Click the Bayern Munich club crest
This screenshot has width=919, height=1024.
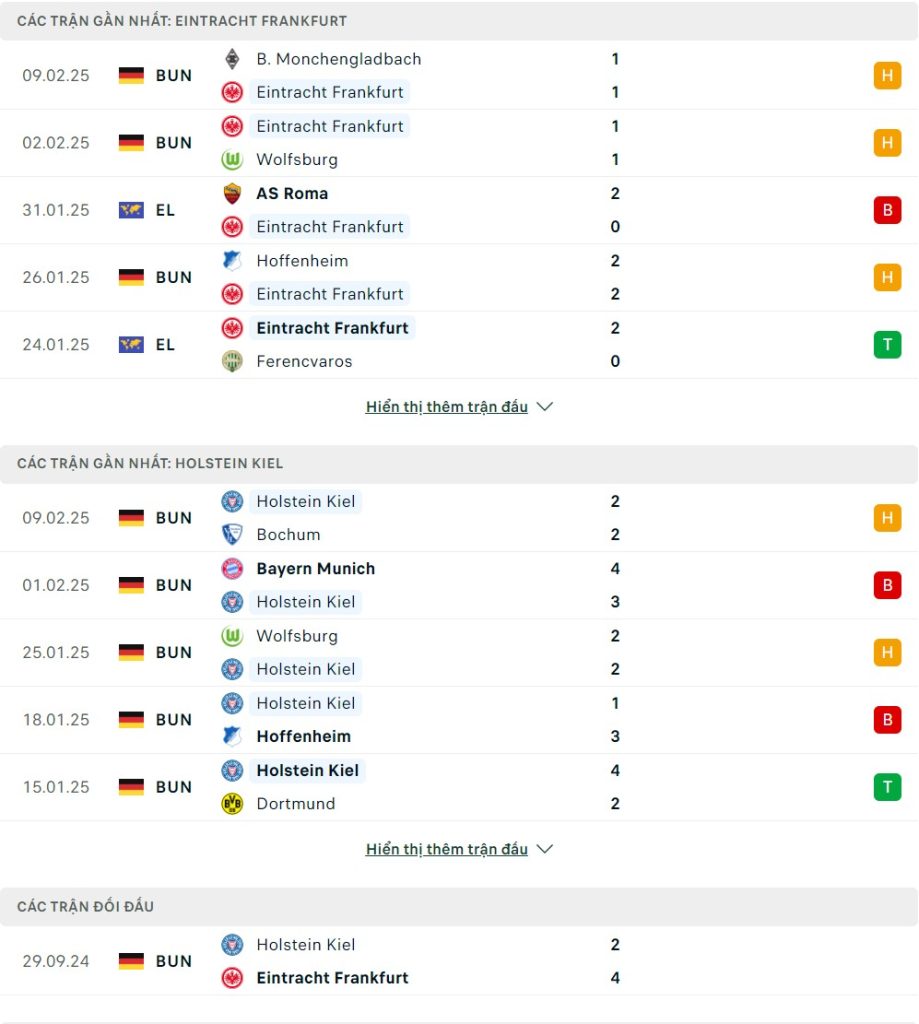tap(232, 569)
